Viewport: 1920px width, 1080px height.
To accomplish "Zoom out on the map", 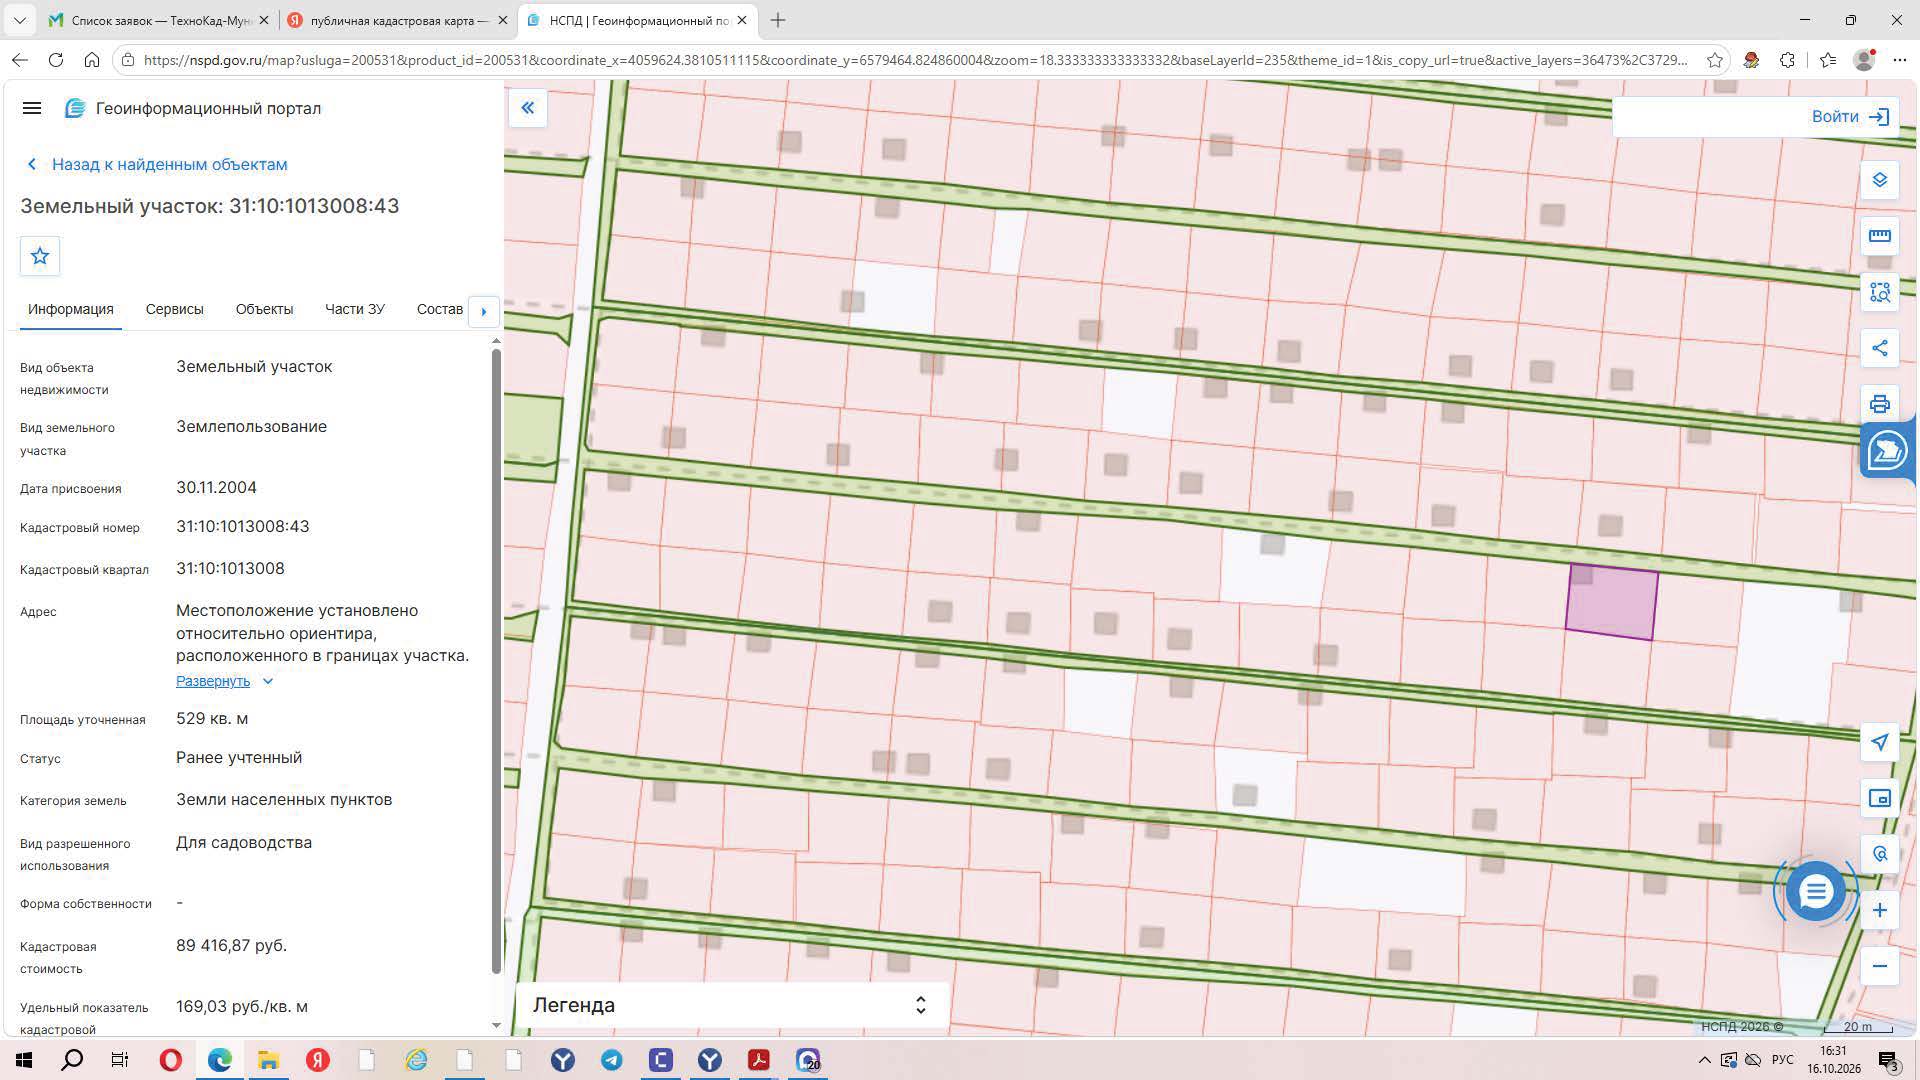I will click(1880, 966).
